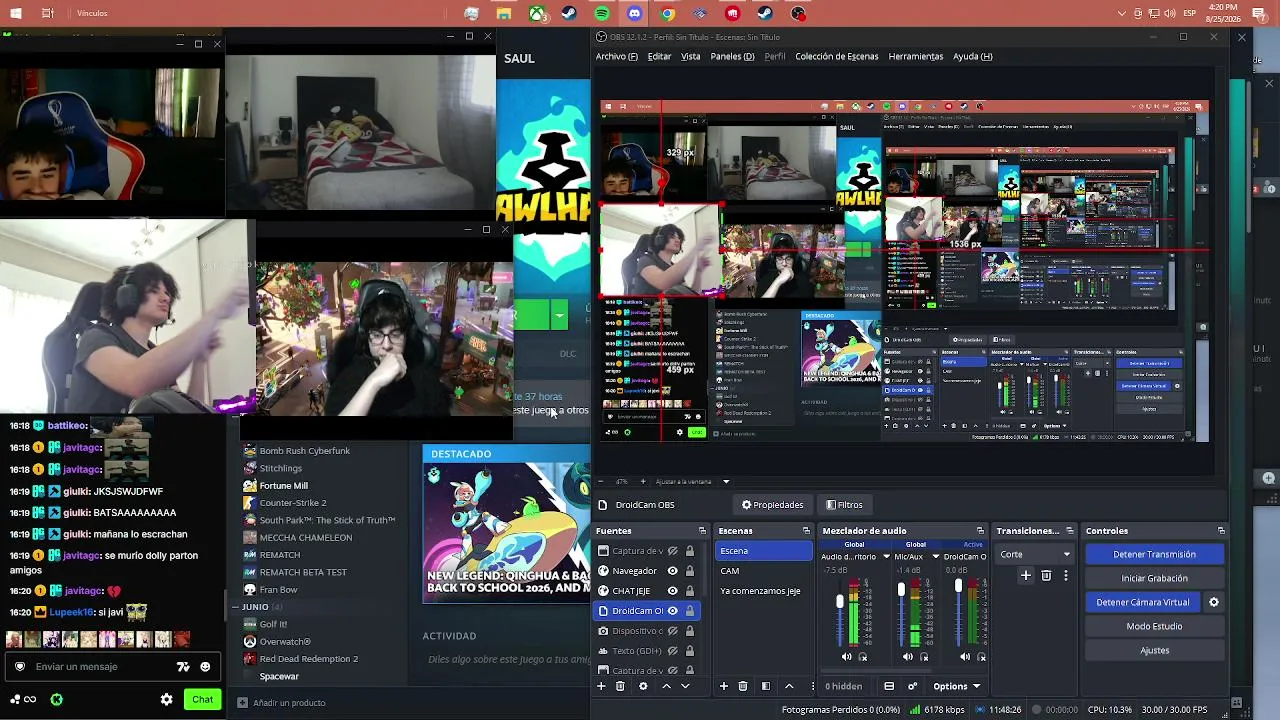Open virtual camera settings gear

pos(1214,602)
